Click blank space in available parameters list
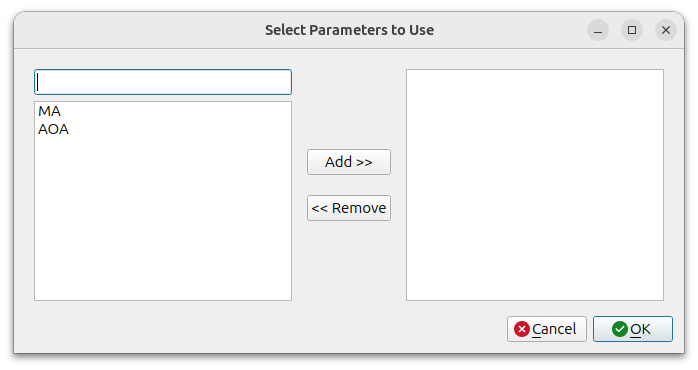This screenshot has height=370, width=698. pyautogui.click(x=163, y=218)
